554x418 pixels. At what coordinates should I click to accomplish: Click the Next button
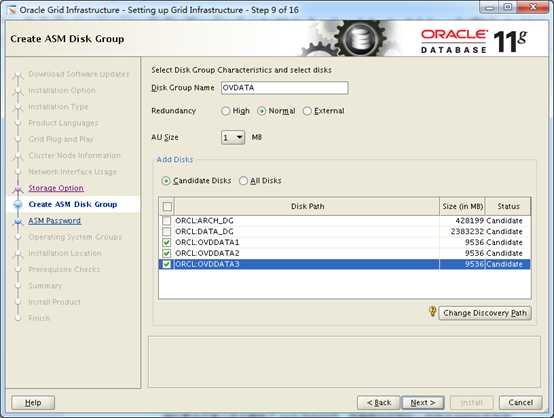tap(423, 403)
